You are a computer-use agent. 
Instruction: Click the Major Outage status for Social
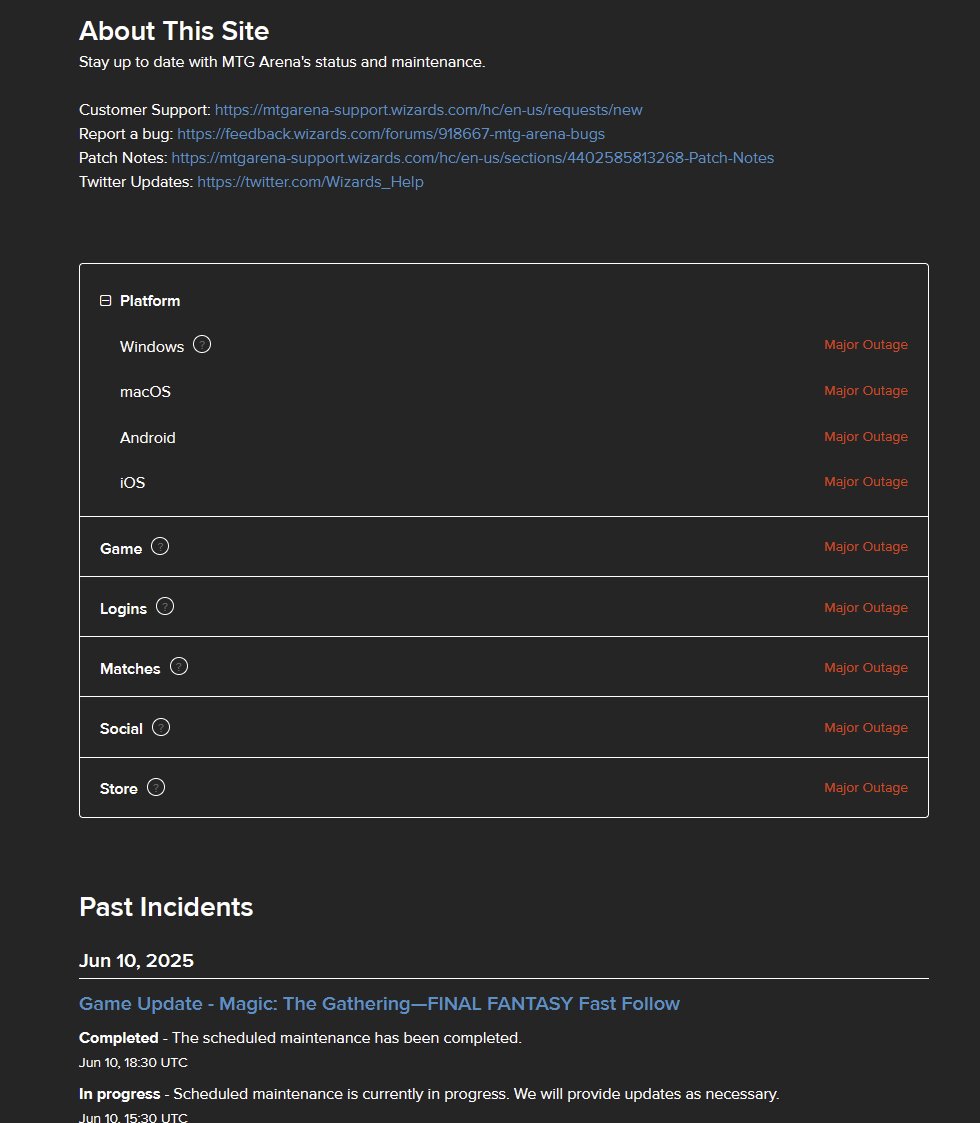click(865, 728)
